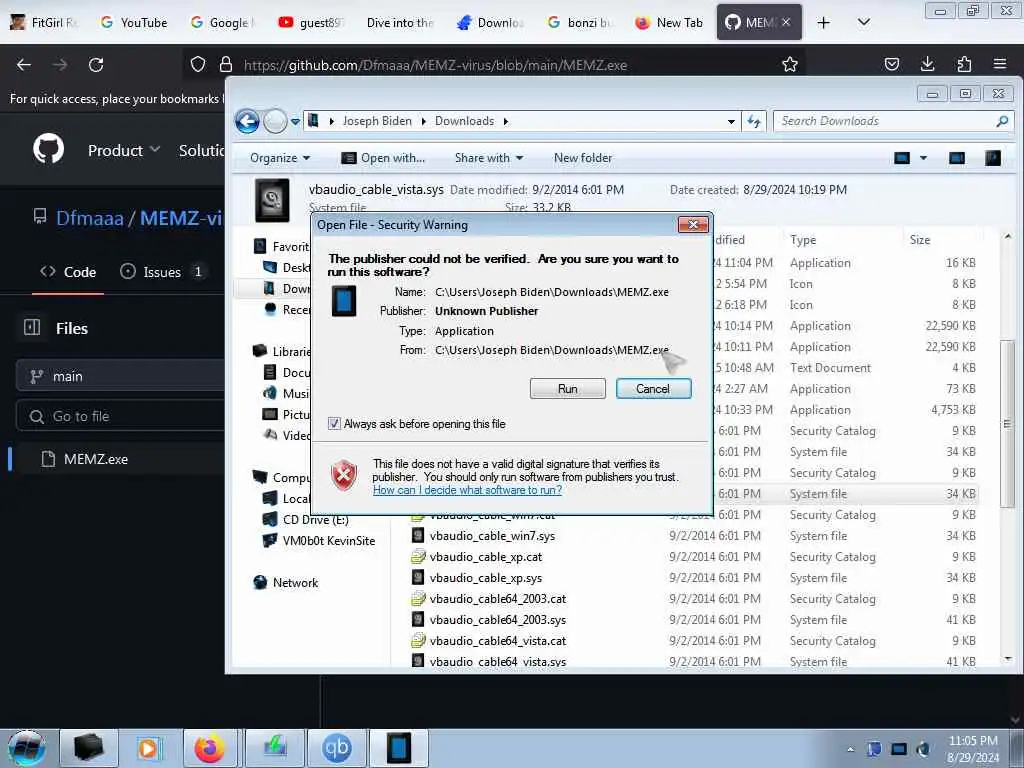This screenshot has height=768, width=1024.
Task: Click the Explorer refresh button
Action: (x=754, y=121)
